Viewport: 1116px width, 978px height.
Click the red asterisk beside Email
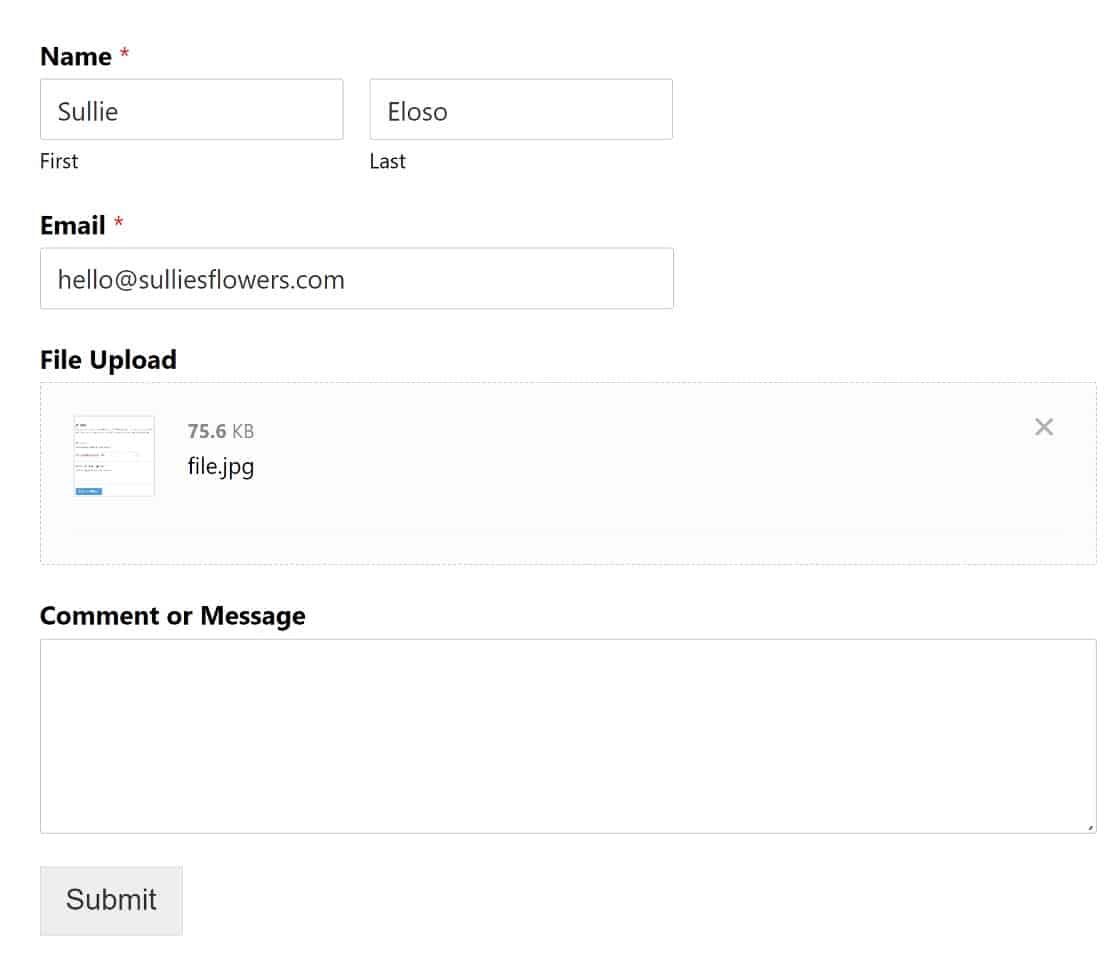click(x=118, y=226)
